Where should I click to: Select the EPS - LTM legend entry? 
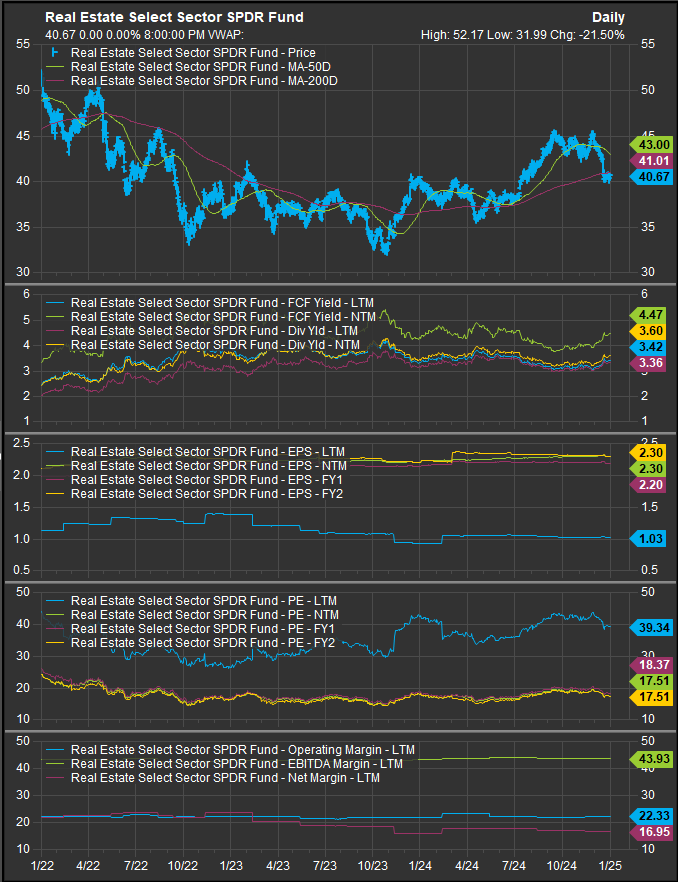pos(207,451)
